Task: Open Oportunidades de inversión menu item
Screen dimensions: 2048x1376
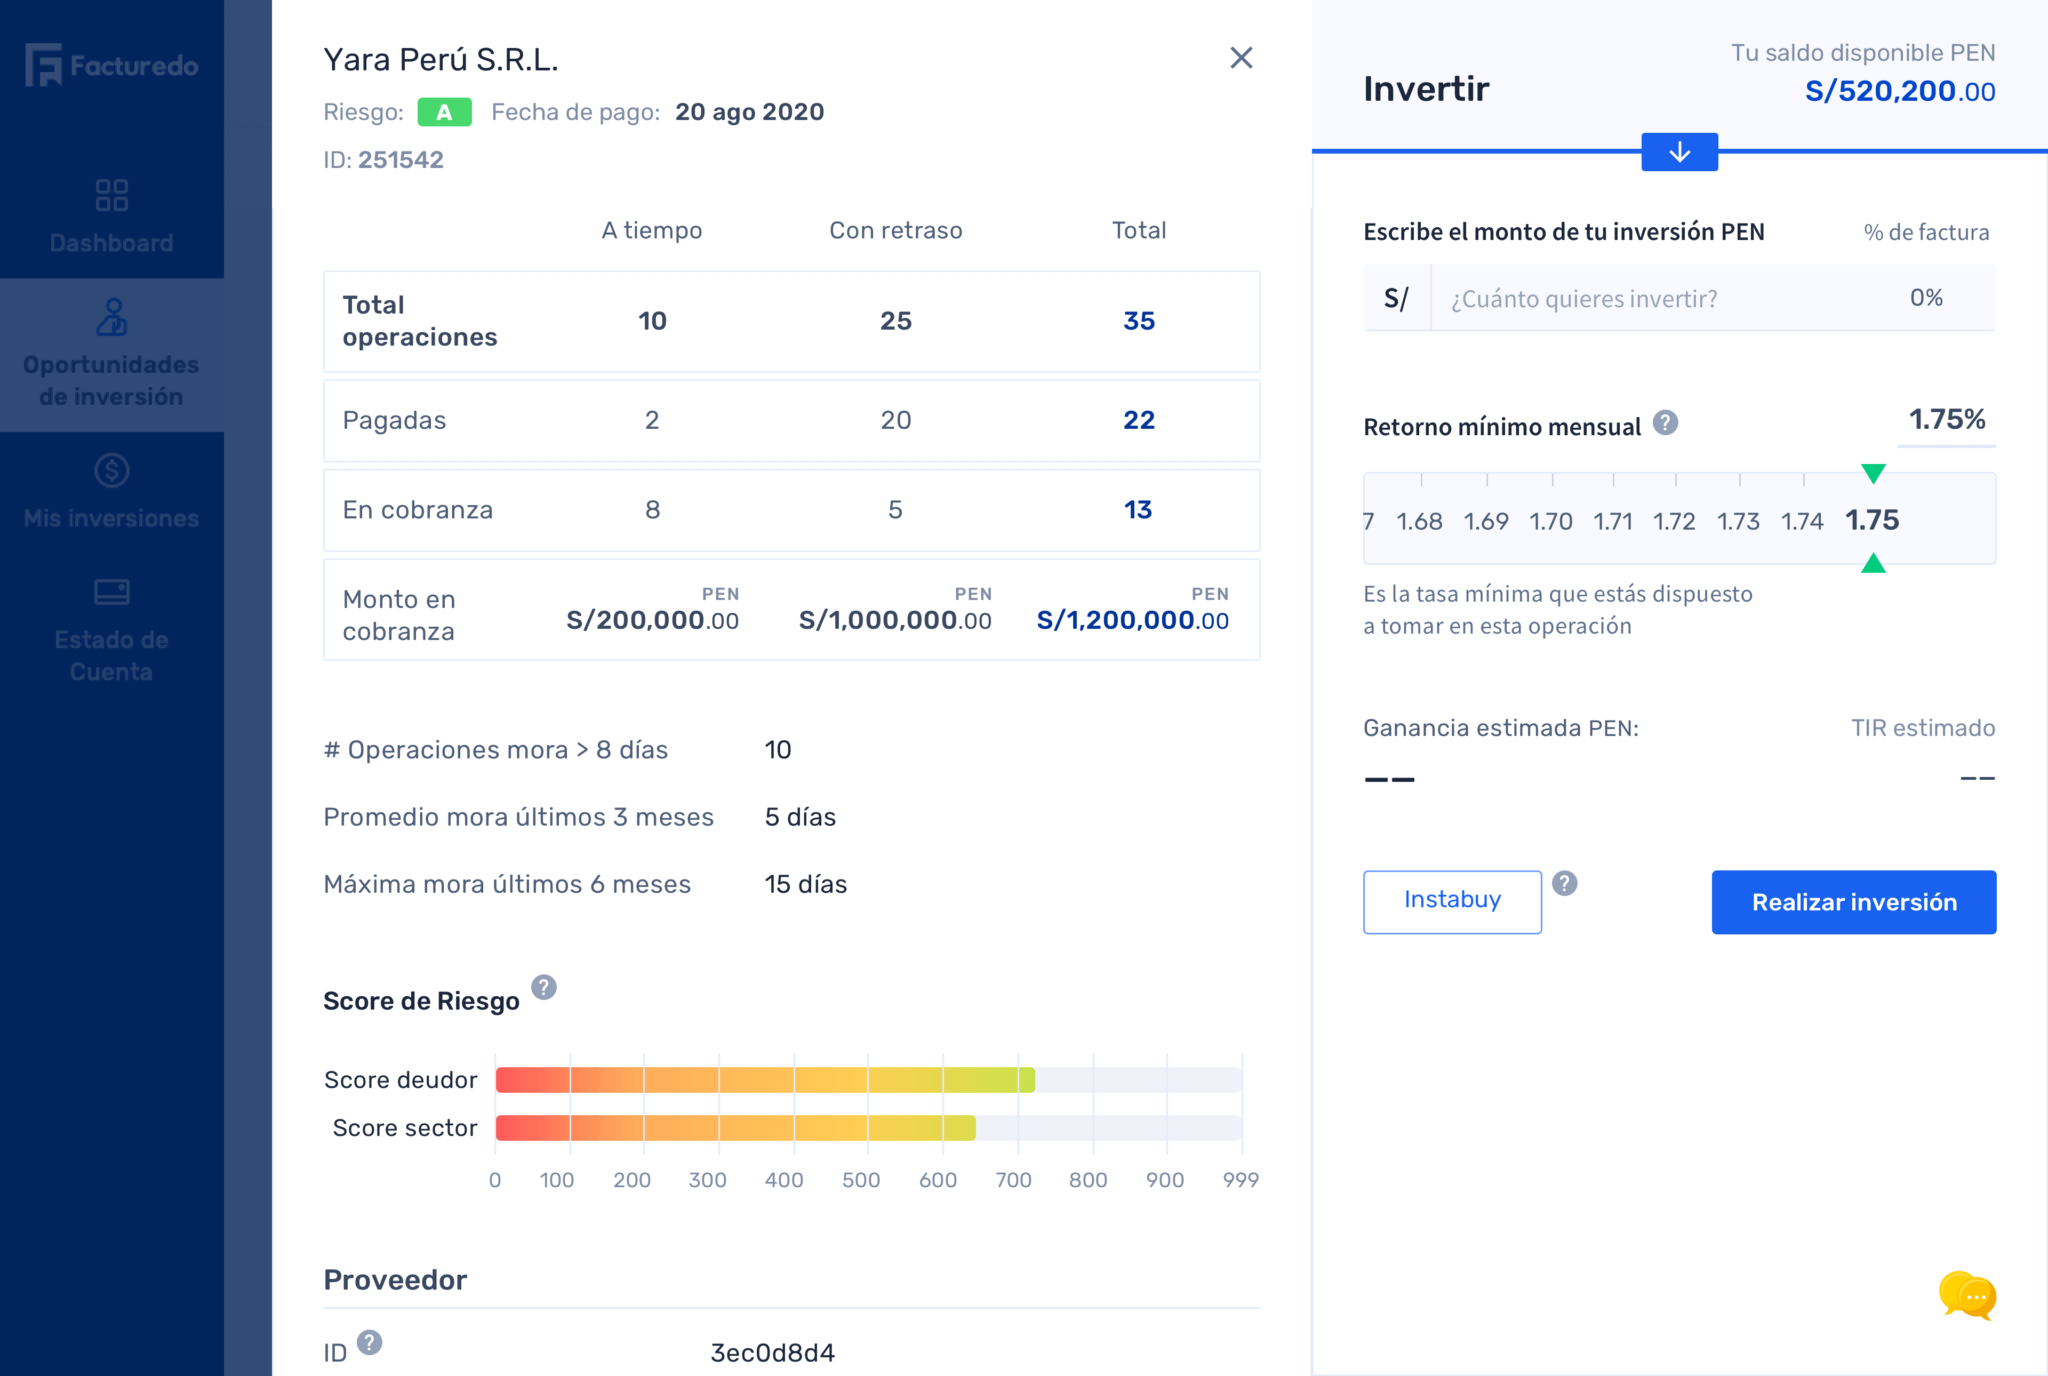Action: click(x=111, y=354)
